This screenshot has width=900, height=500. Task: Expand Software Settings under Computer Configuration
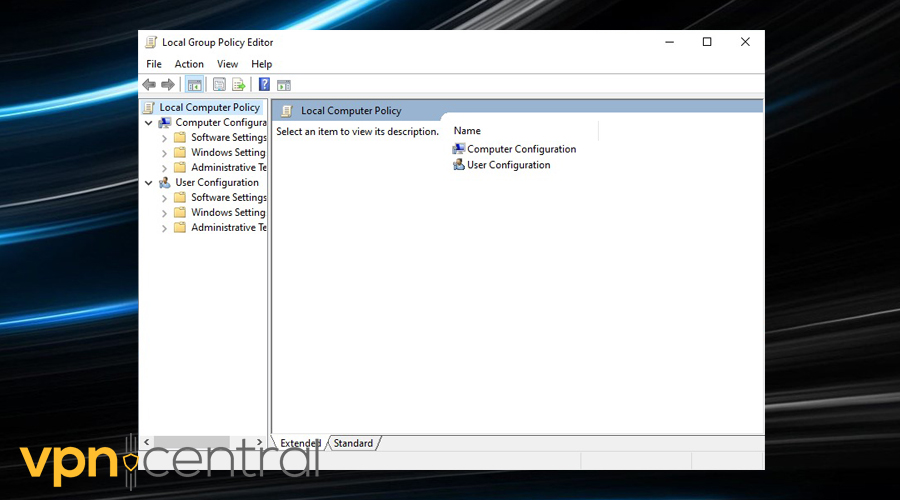coord(164,138)
